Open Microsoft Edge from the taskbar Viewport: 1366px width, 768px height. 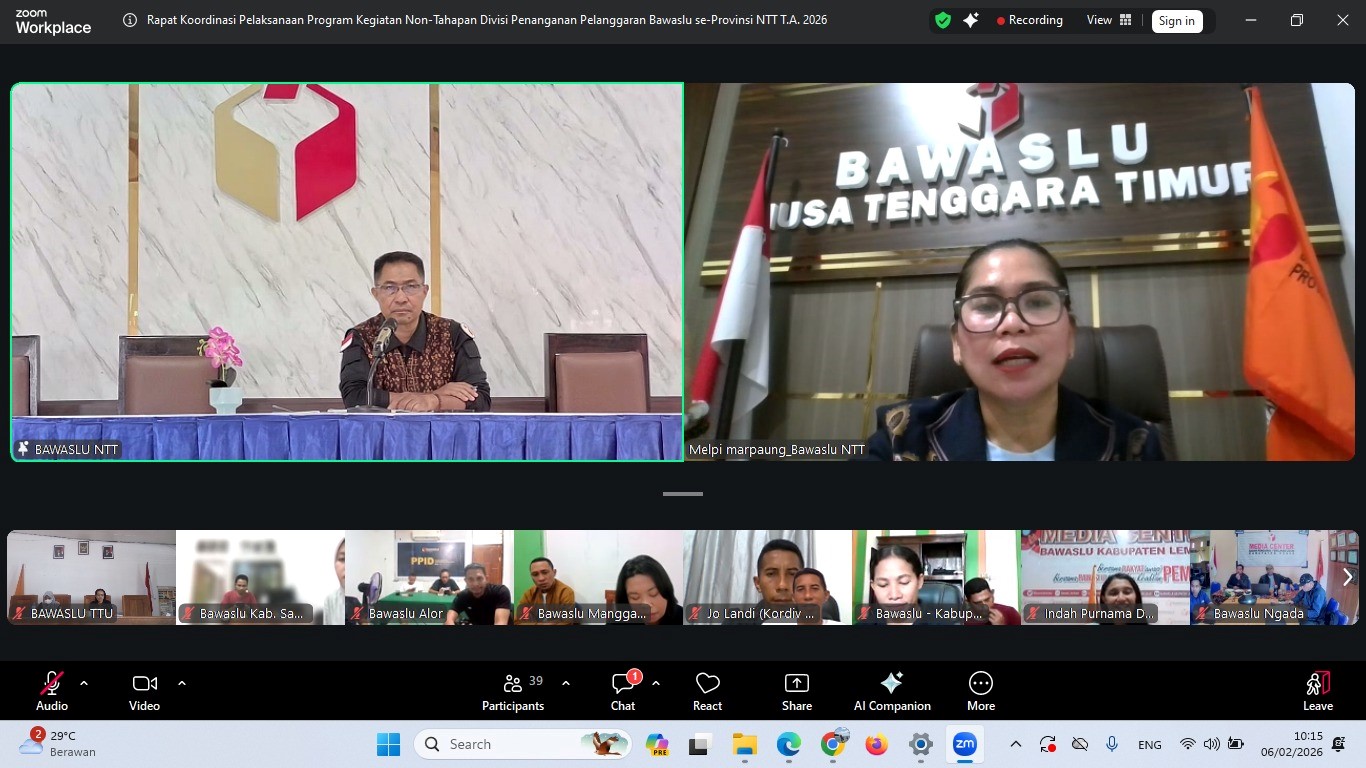coord(789,744)
